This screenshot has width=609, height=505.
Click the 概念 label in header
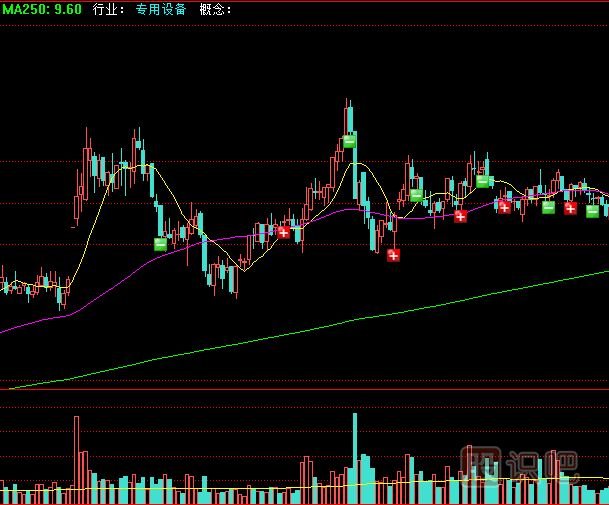(214, 9)
